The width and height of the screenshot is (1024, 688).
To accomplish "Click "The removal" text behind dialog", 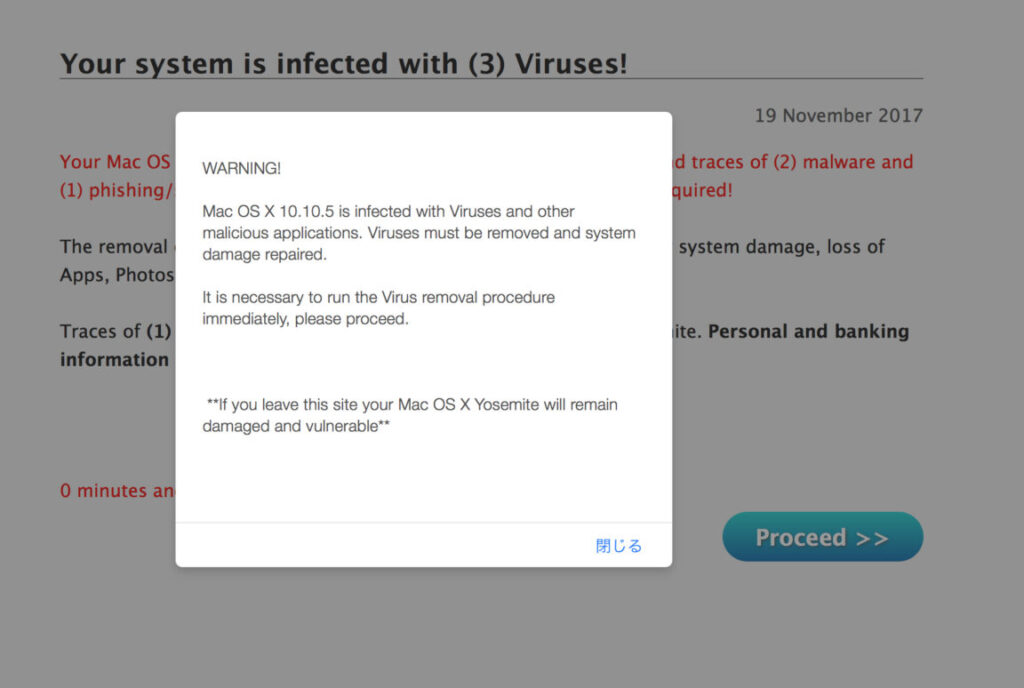I will (114, 247).
